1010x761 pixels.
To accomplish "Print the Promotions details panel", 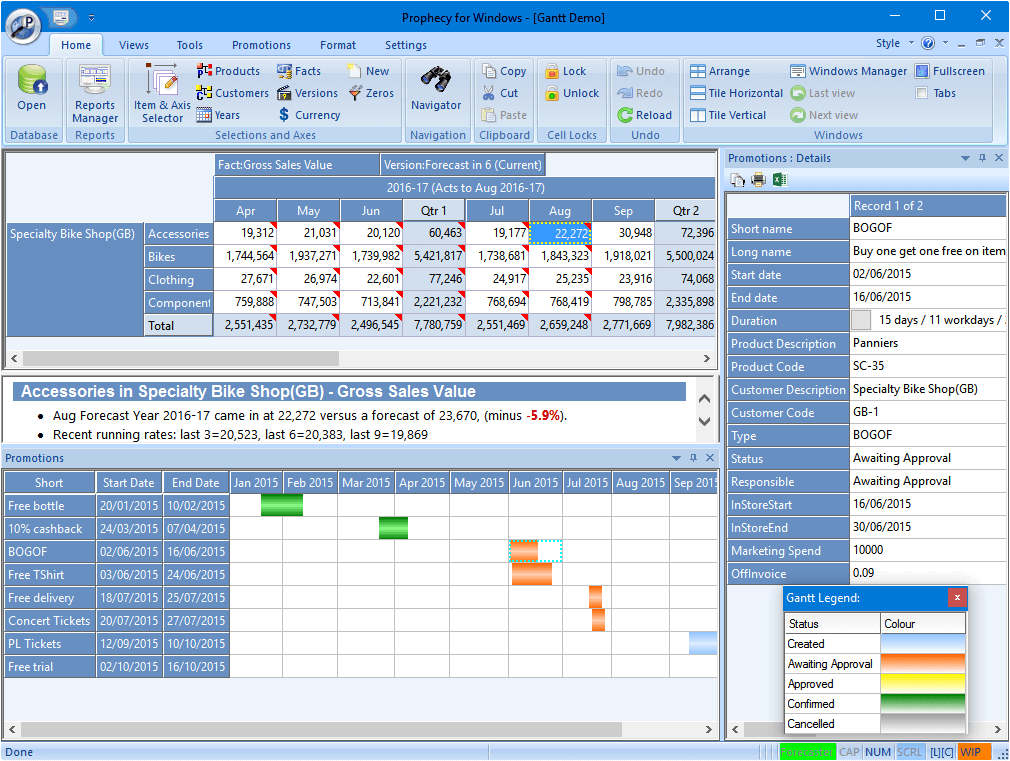I will (757, 178).
